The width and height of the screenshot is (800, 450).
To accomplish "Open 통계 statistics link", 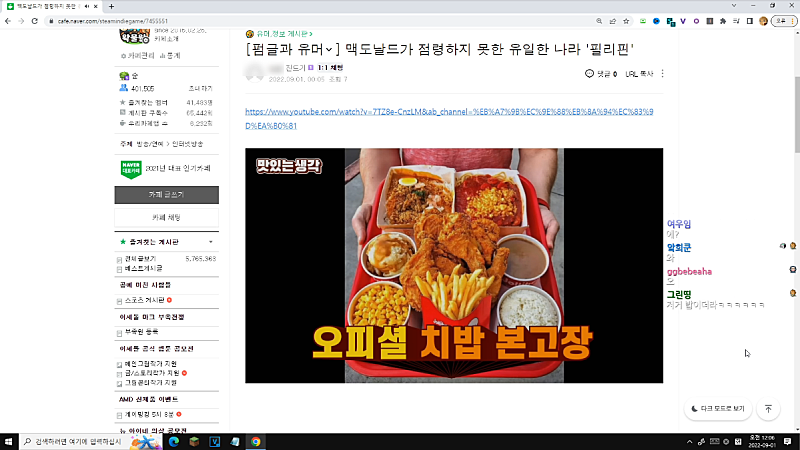I will point(170,56).
